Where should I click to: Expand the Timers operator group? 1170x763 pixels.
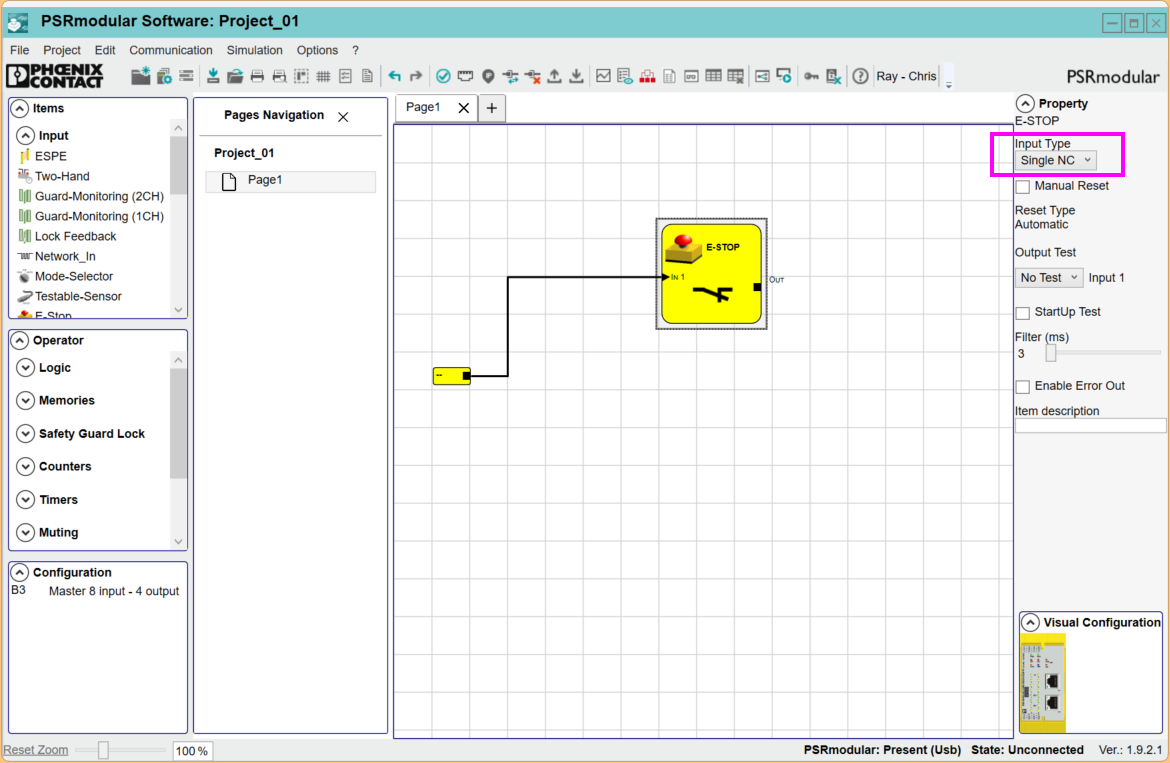[25, 500]
